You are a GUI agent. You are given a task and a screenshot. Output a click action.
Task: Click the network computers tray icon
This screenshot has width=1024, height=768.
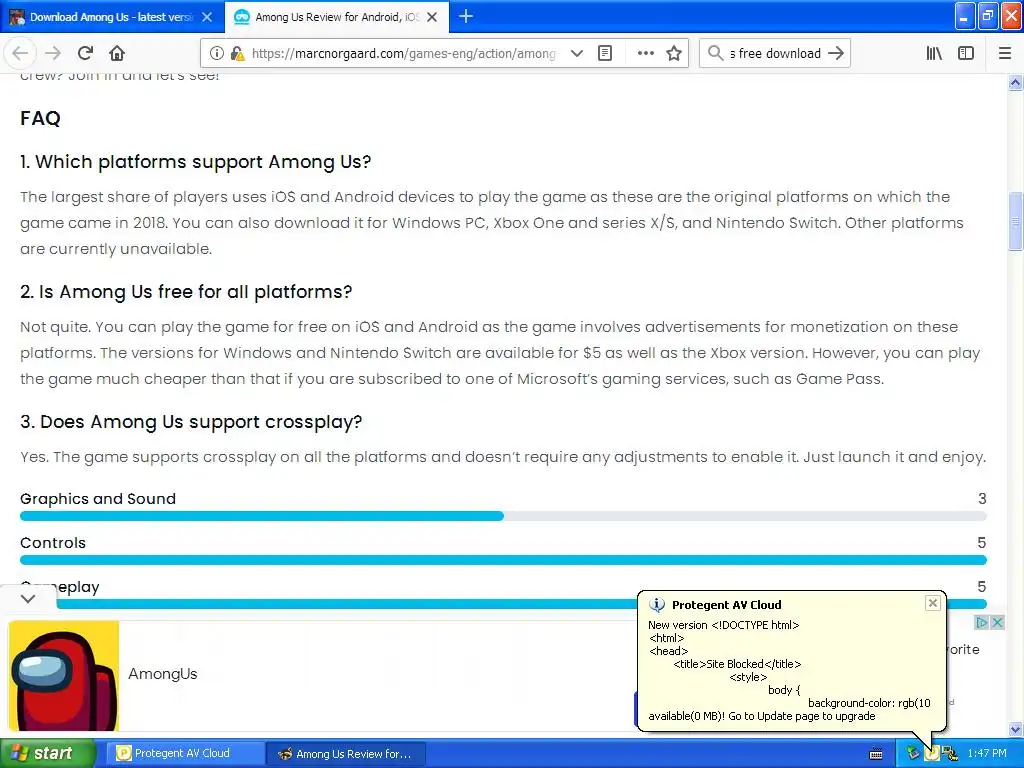950,754
